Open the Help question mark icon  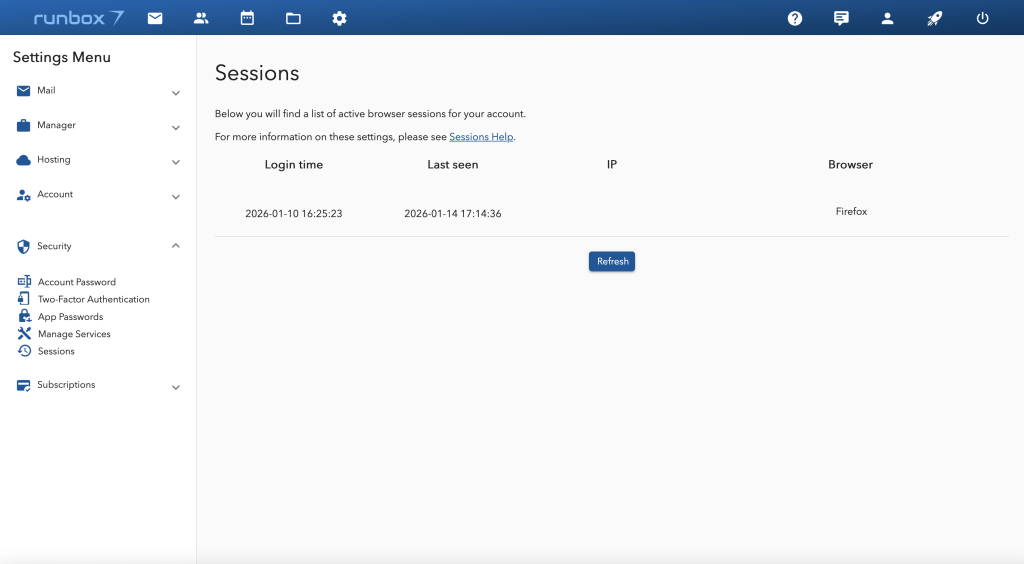click(x=795, y=18)
